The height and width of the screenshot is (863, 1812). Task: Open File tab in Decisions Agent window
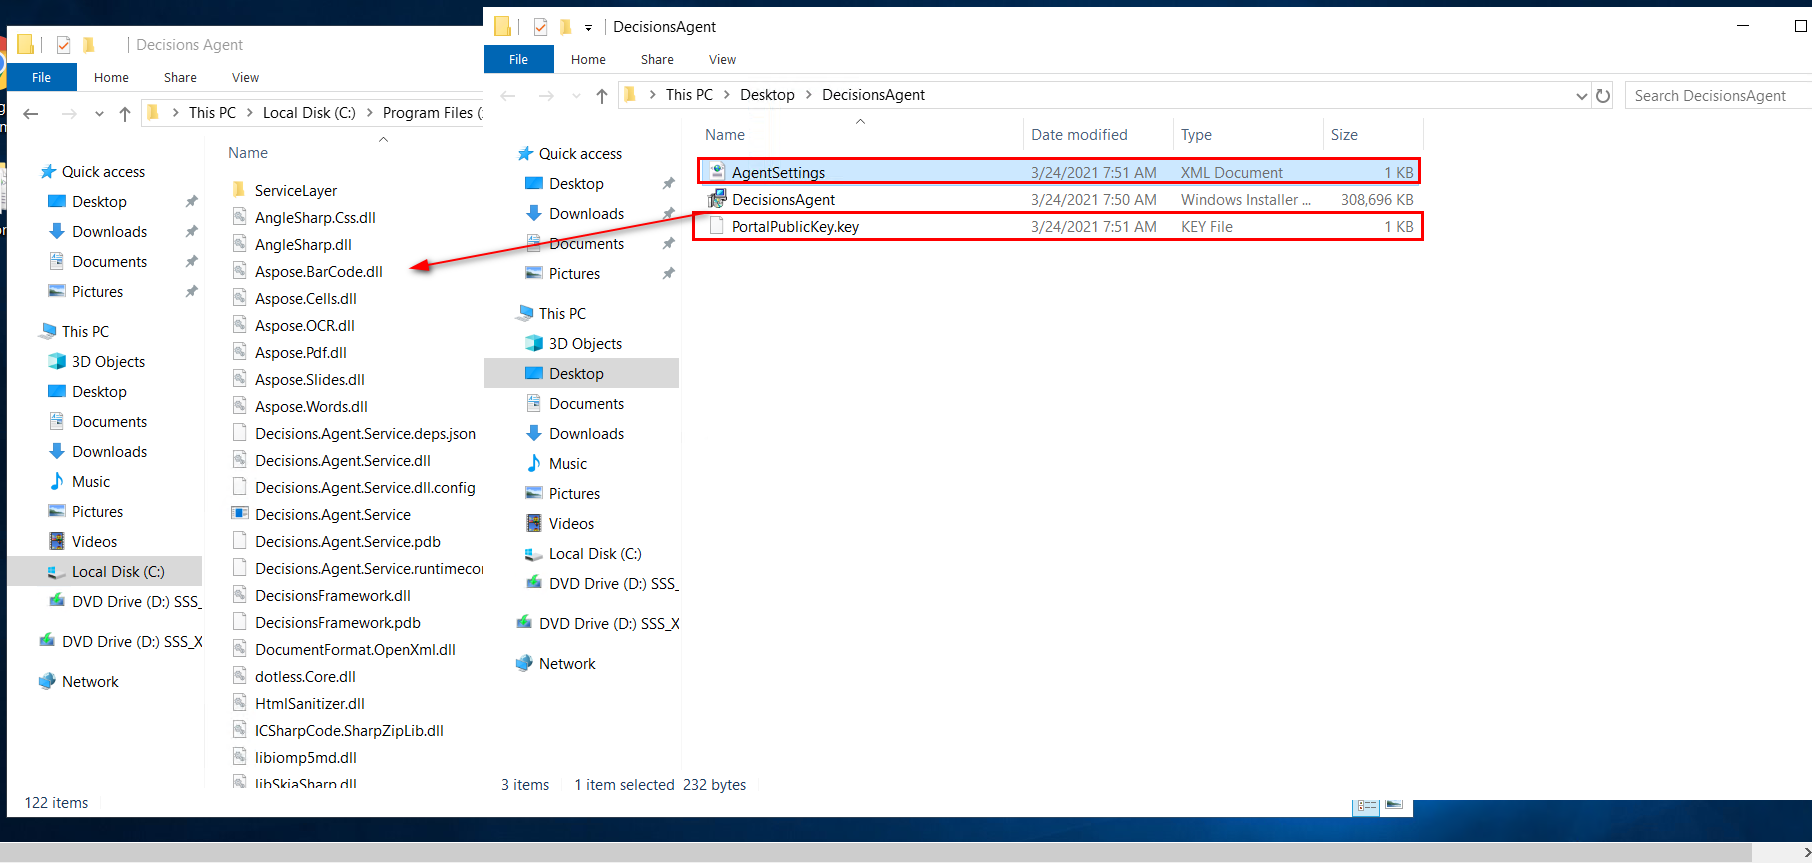coord(41,77)
